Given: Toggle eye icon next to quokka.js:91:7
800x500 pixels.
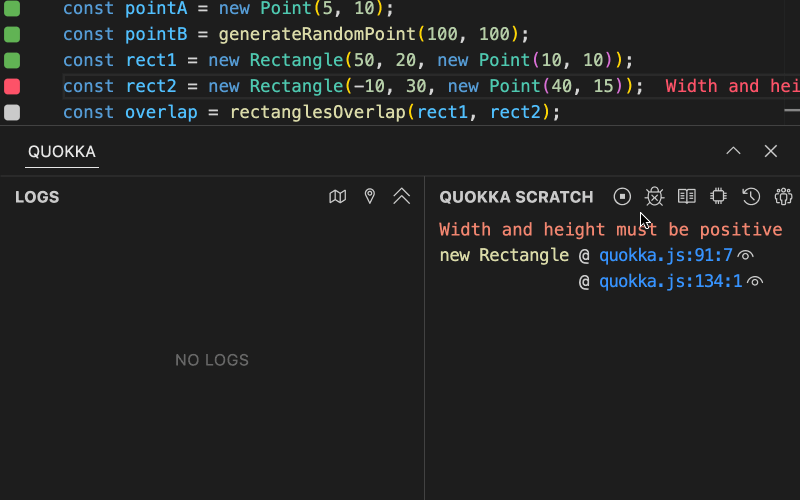Looking at the screenshot, I should (x=745, y=255).
